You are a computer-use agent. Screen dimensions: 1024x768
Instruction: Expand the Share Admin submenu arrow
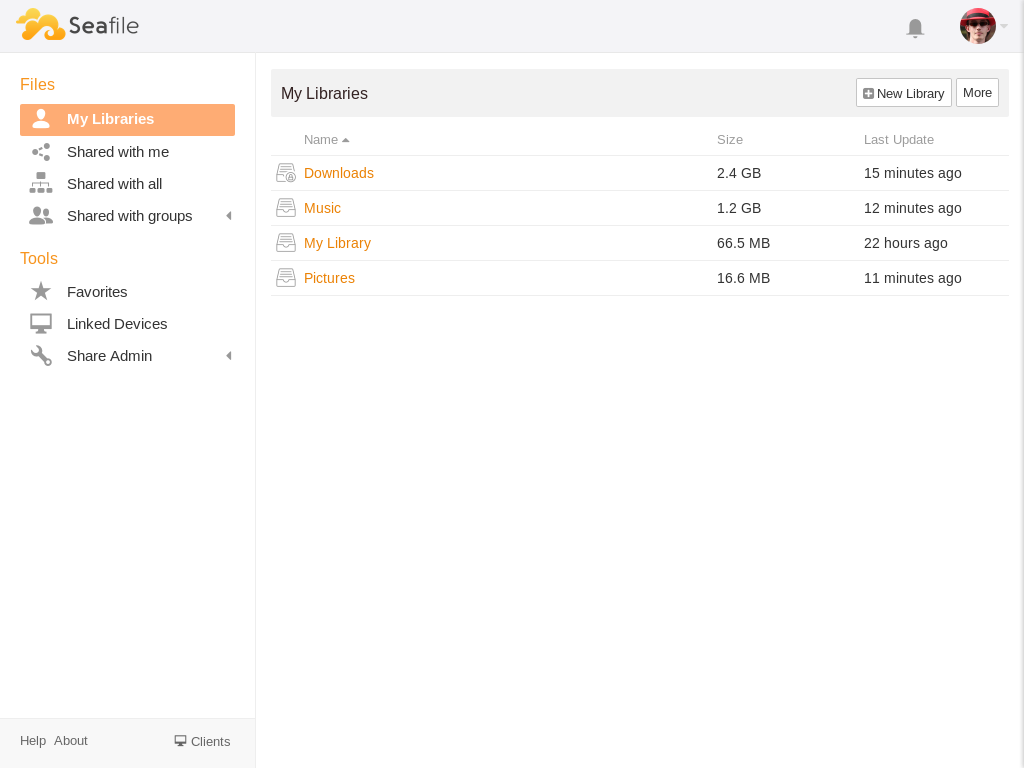pos(228,356)
